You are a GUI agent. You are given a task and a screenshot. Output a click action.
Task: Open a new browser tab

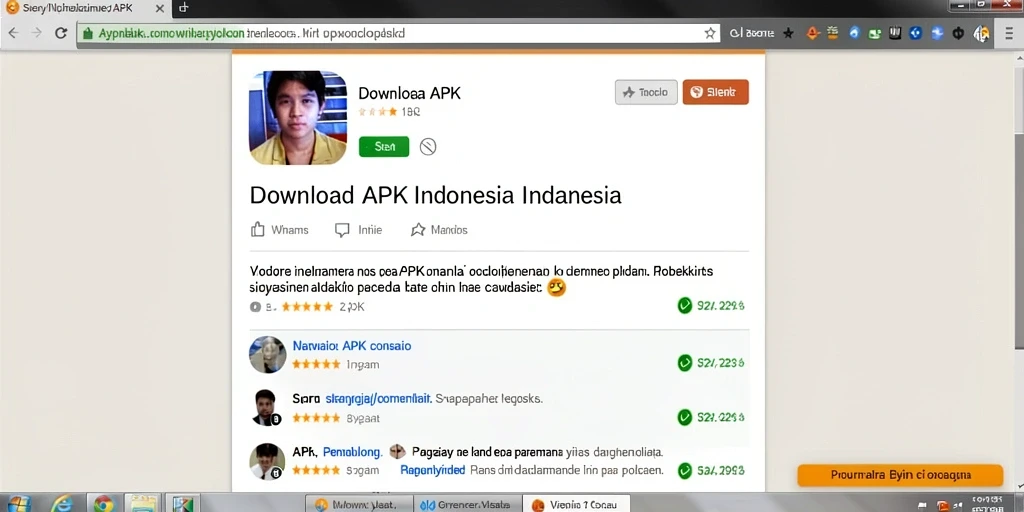(184, 8)
